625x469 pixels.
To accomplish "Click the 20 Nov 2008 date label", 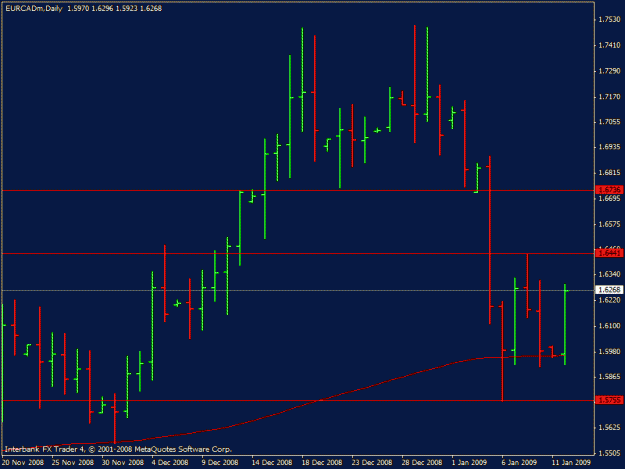I will point(23,463).
